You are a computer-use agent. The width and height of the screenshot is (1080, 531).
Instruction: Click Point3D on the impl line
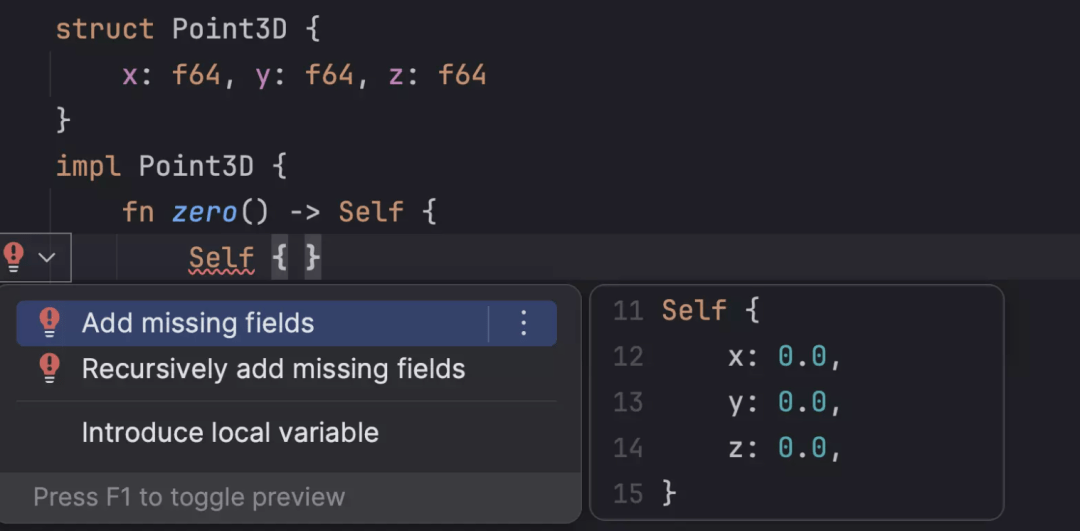196,166
